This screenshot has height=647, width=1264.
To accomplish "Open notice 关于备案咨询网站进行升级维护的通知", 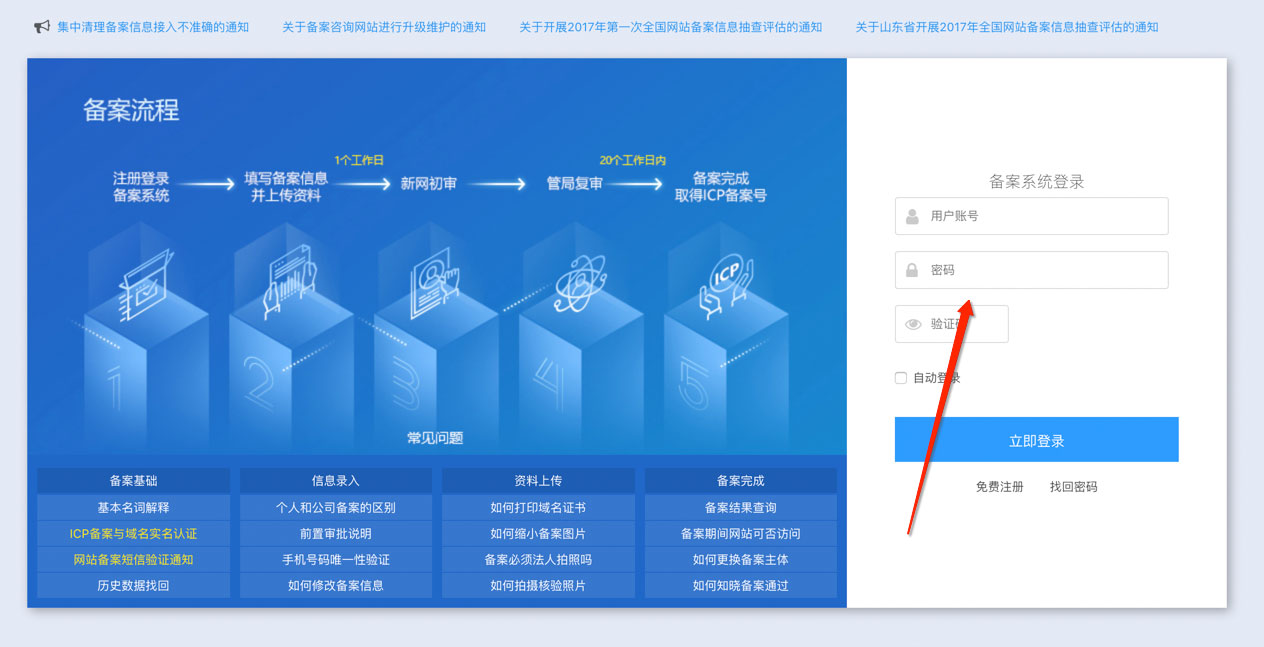I will point(384,27).
